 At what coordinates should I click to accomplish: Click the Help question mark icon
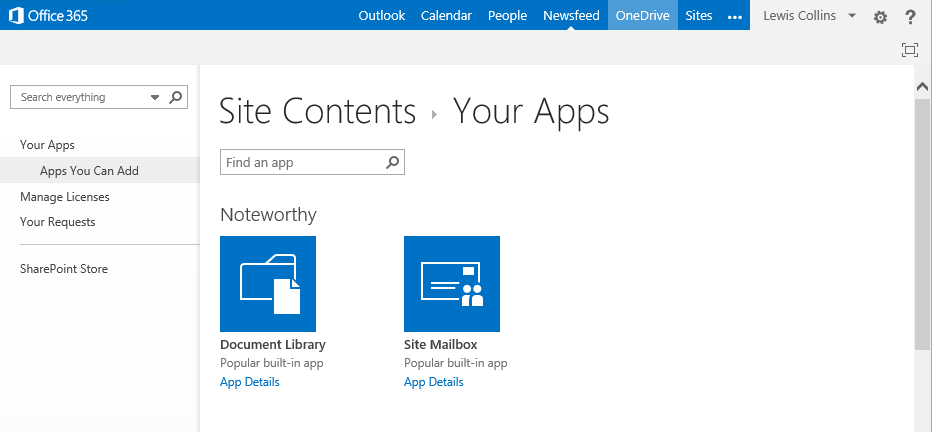pos(910,17)
